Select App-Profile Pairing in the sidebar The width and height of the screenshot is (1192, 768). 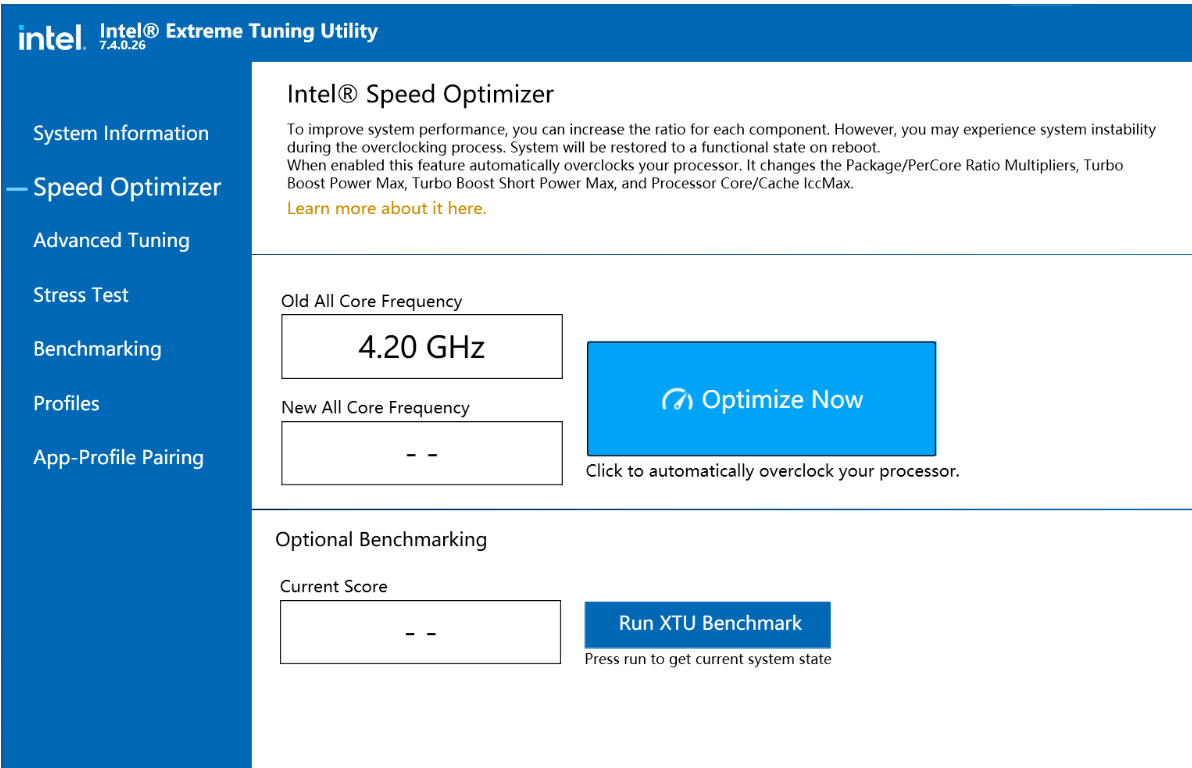pos(118,457)
